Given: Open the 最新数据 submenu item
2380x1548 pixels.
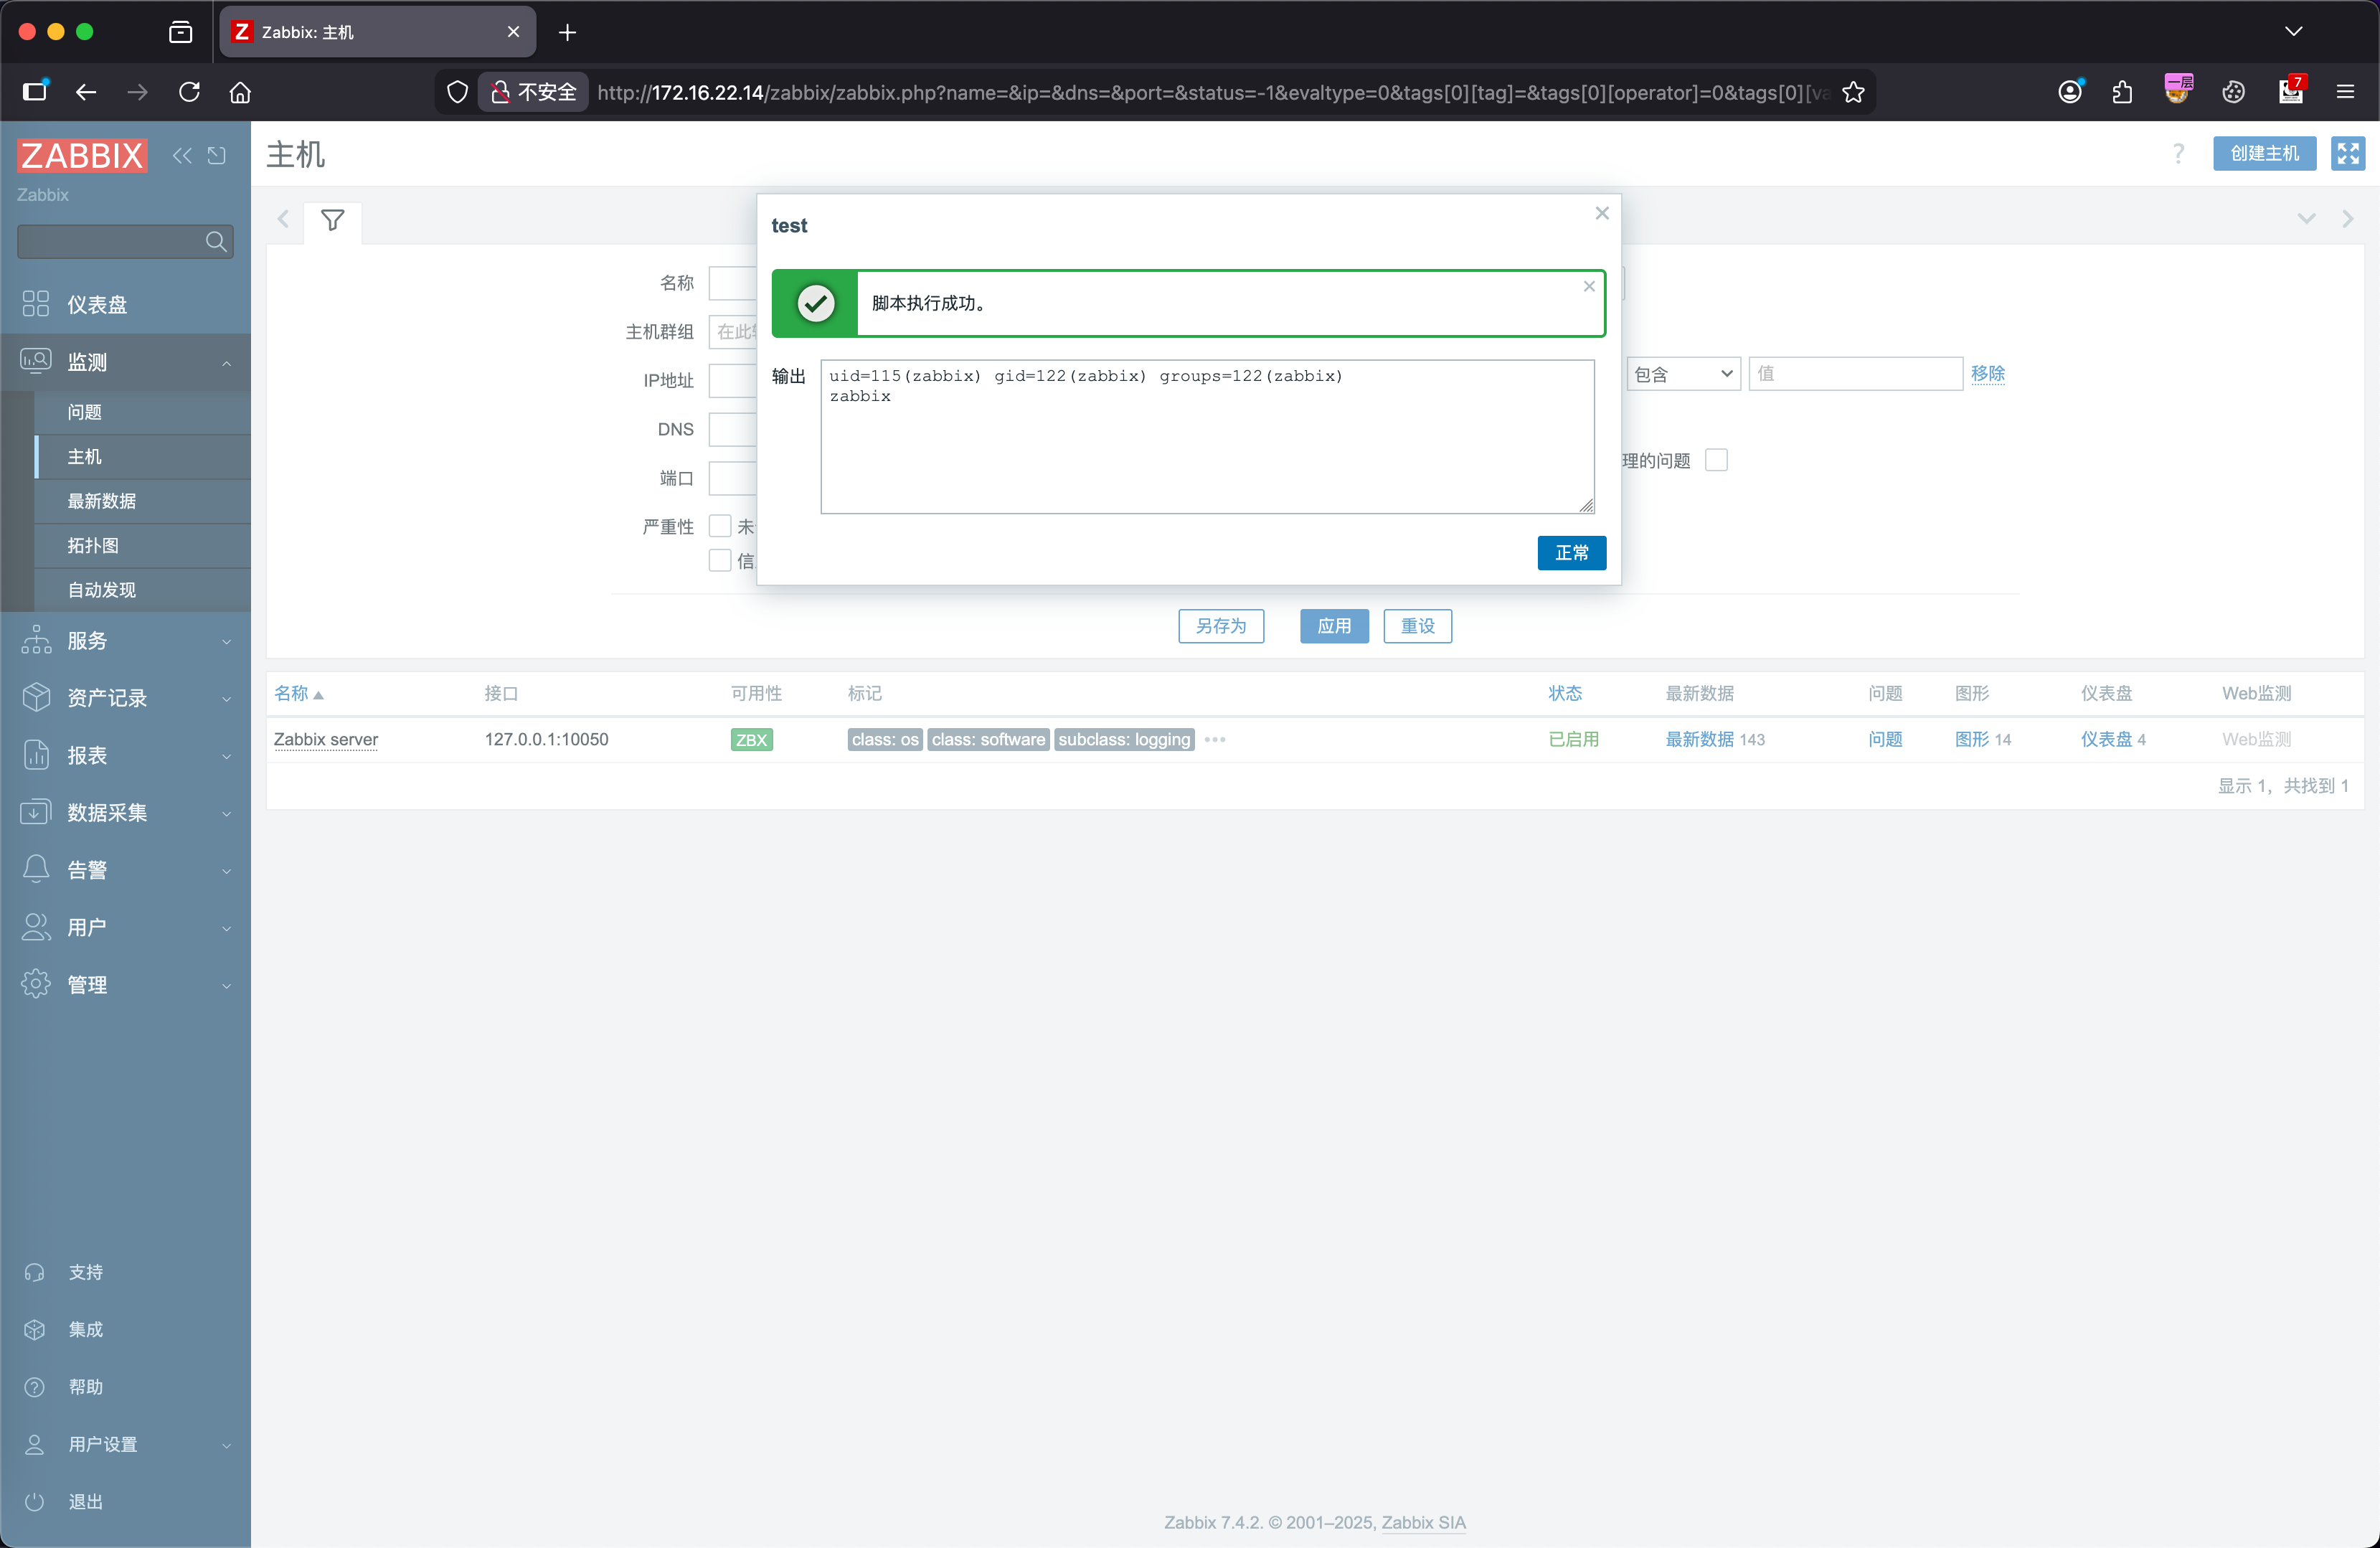Looking at the screenshot, I should coord(102,501).
